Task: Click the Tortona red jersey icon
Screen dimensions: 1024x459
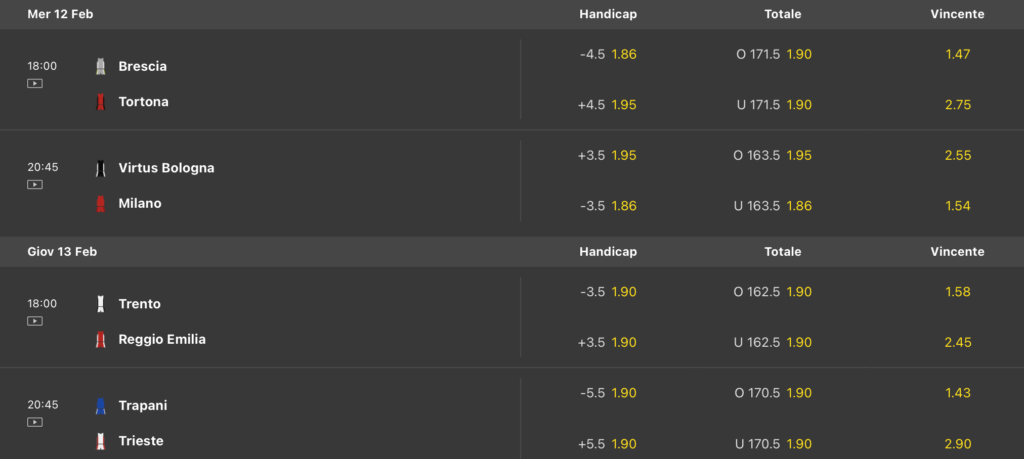Action: pyautogui.click(x=100, y=102)
